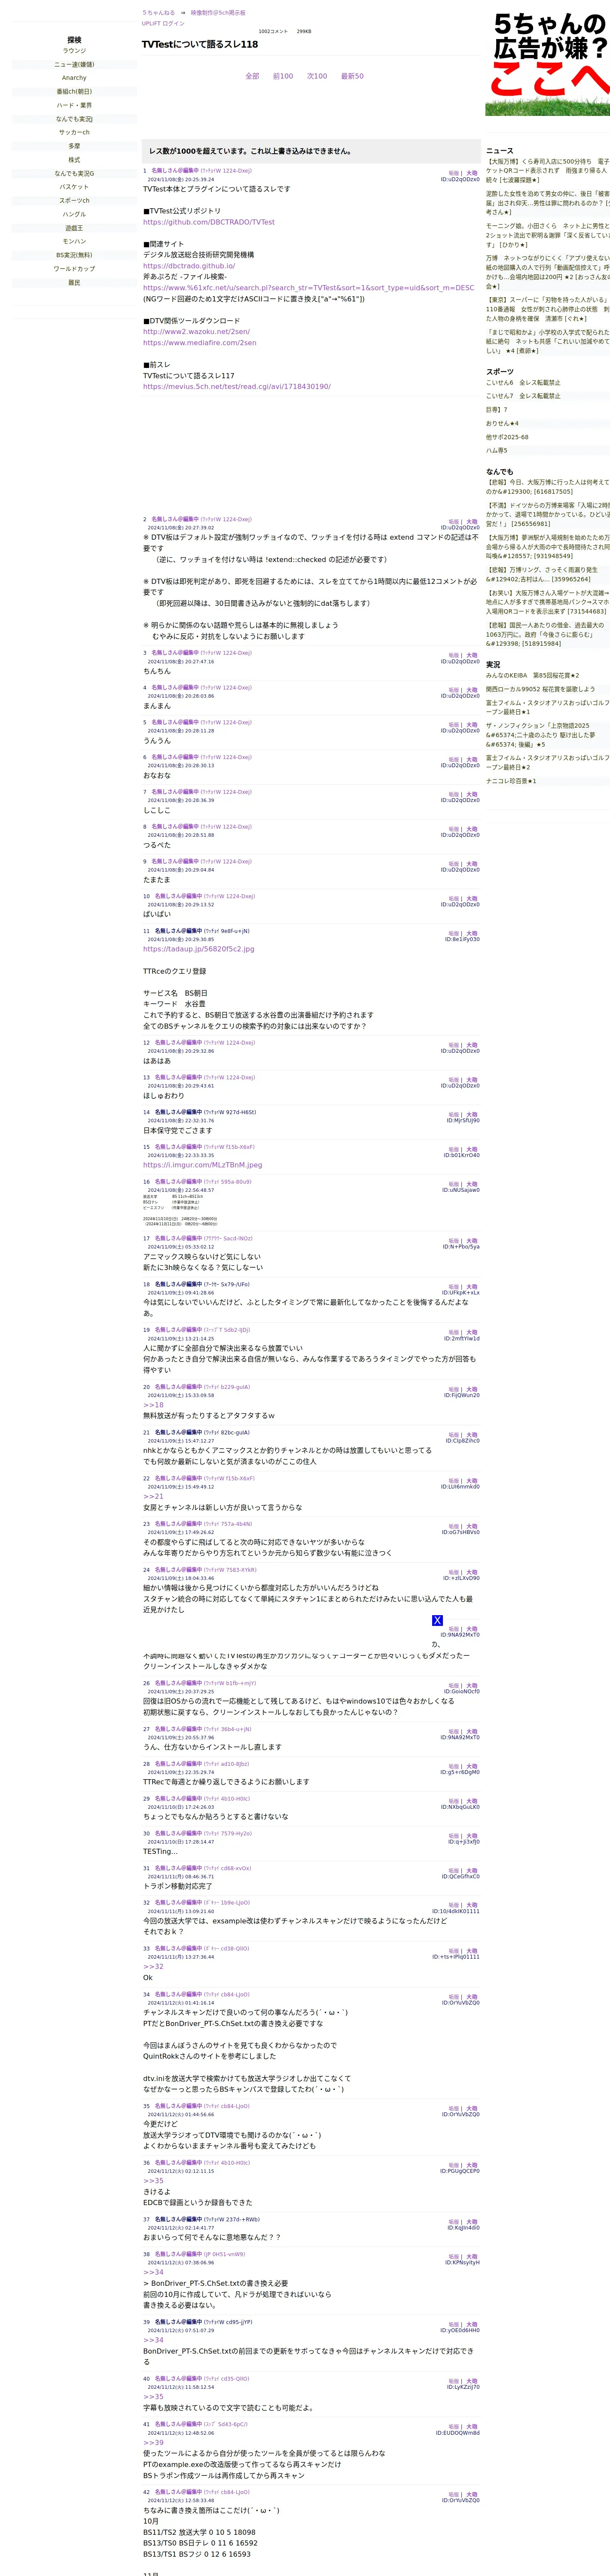This screenshot has width=610, height=2576.
Task: Open BS実況(無料) in the sidebar
Action: (74, 255)
